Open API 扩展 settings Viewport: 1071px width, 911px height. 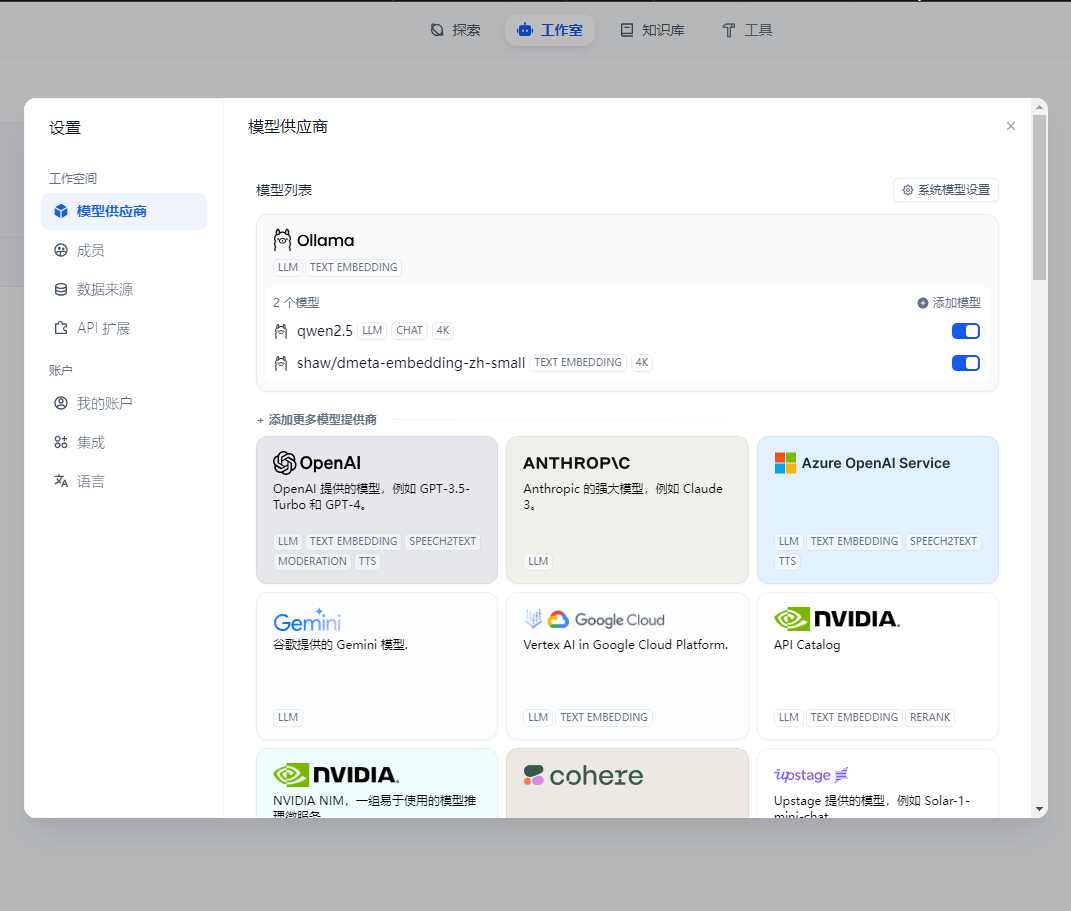click(x=124, y=328)
